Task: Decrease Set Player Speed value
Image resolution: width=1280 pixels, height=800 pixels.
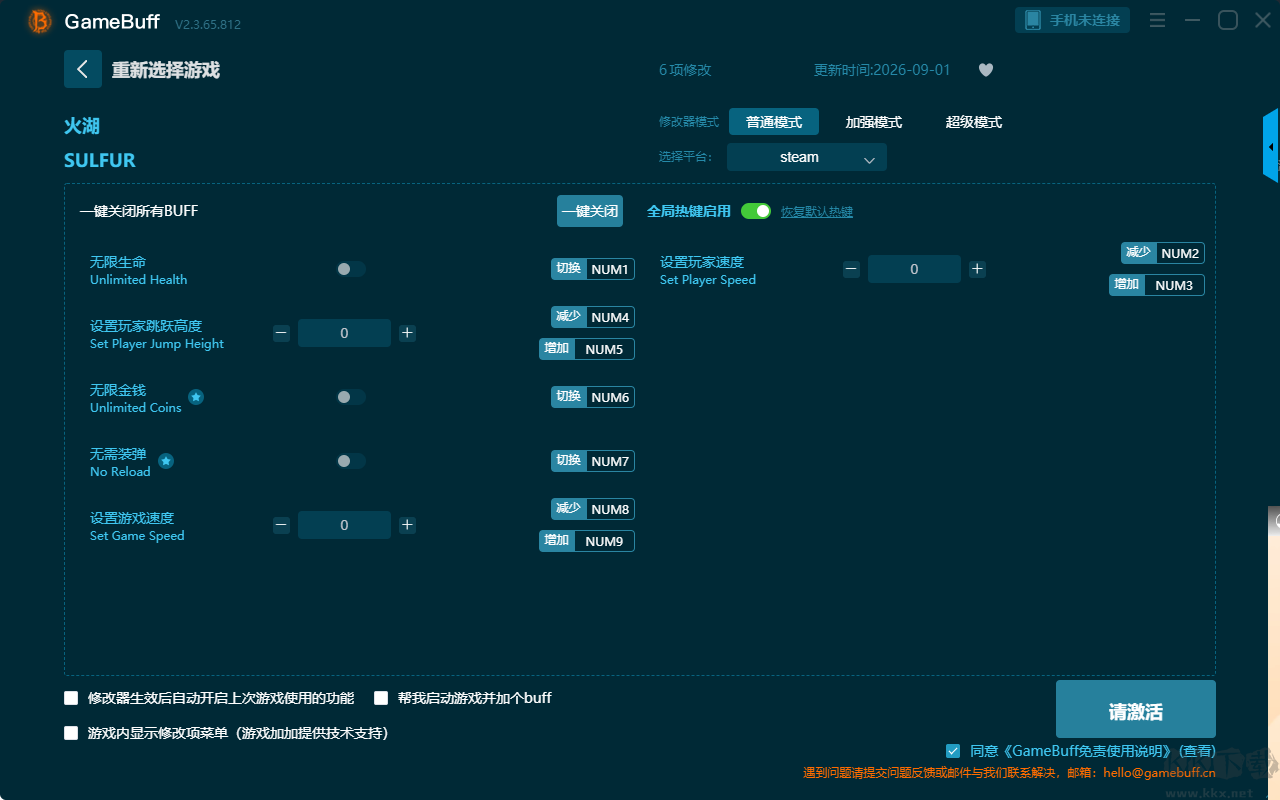Action: pyautogui.click(x=851, y=269)
